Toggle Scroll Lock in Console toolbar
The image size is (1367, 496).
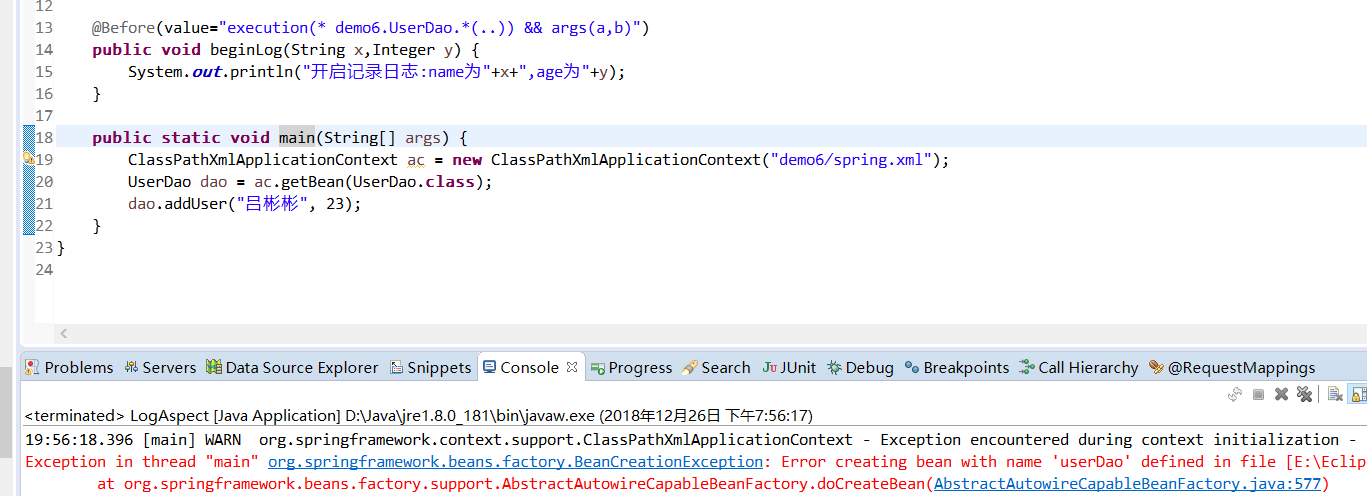coord(1357,394)
